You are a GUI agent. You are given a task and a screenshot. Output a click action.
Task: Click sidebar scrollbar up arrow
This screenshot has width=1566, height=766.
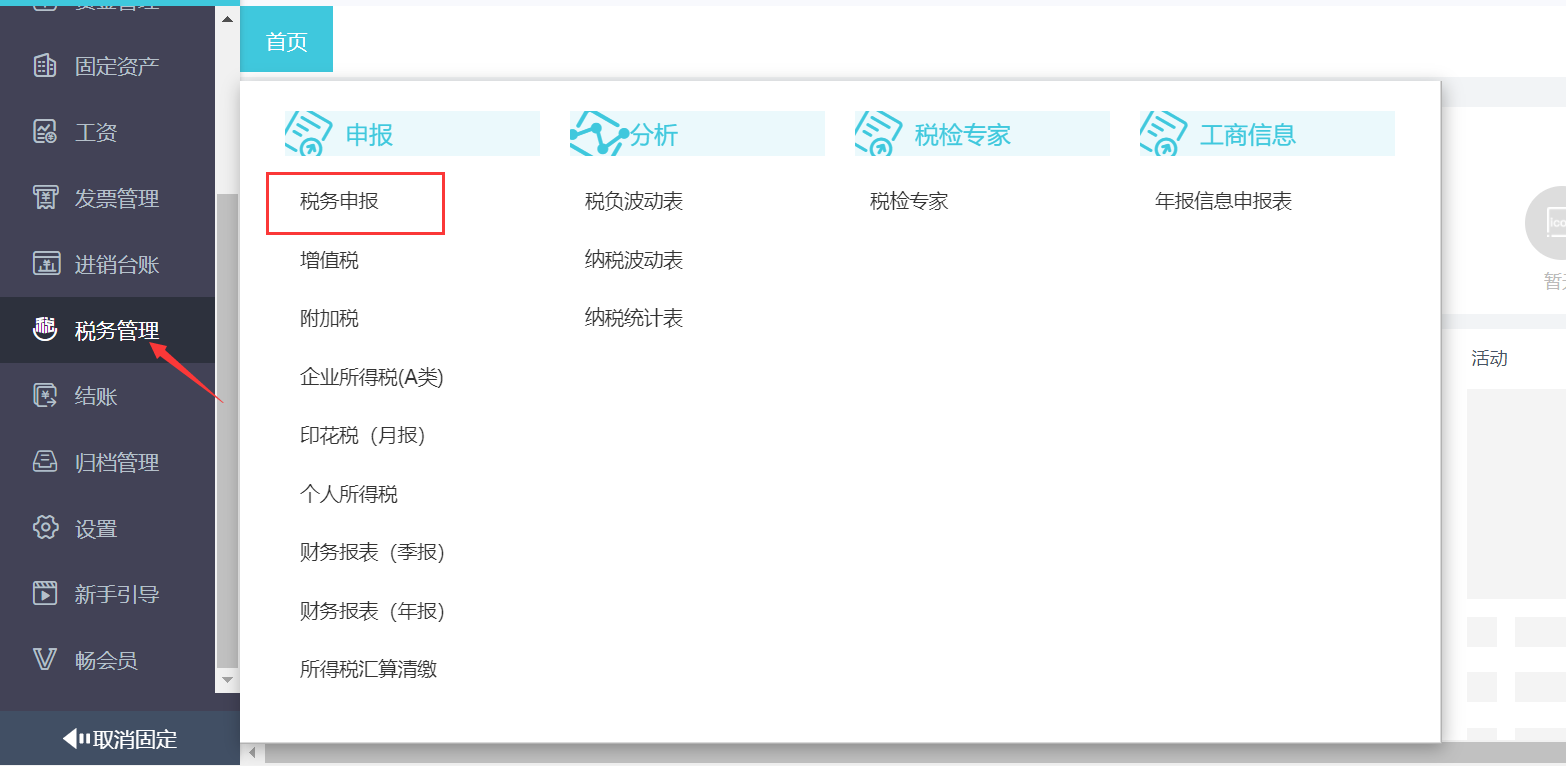pyautogui.click(x=227, y=19)
